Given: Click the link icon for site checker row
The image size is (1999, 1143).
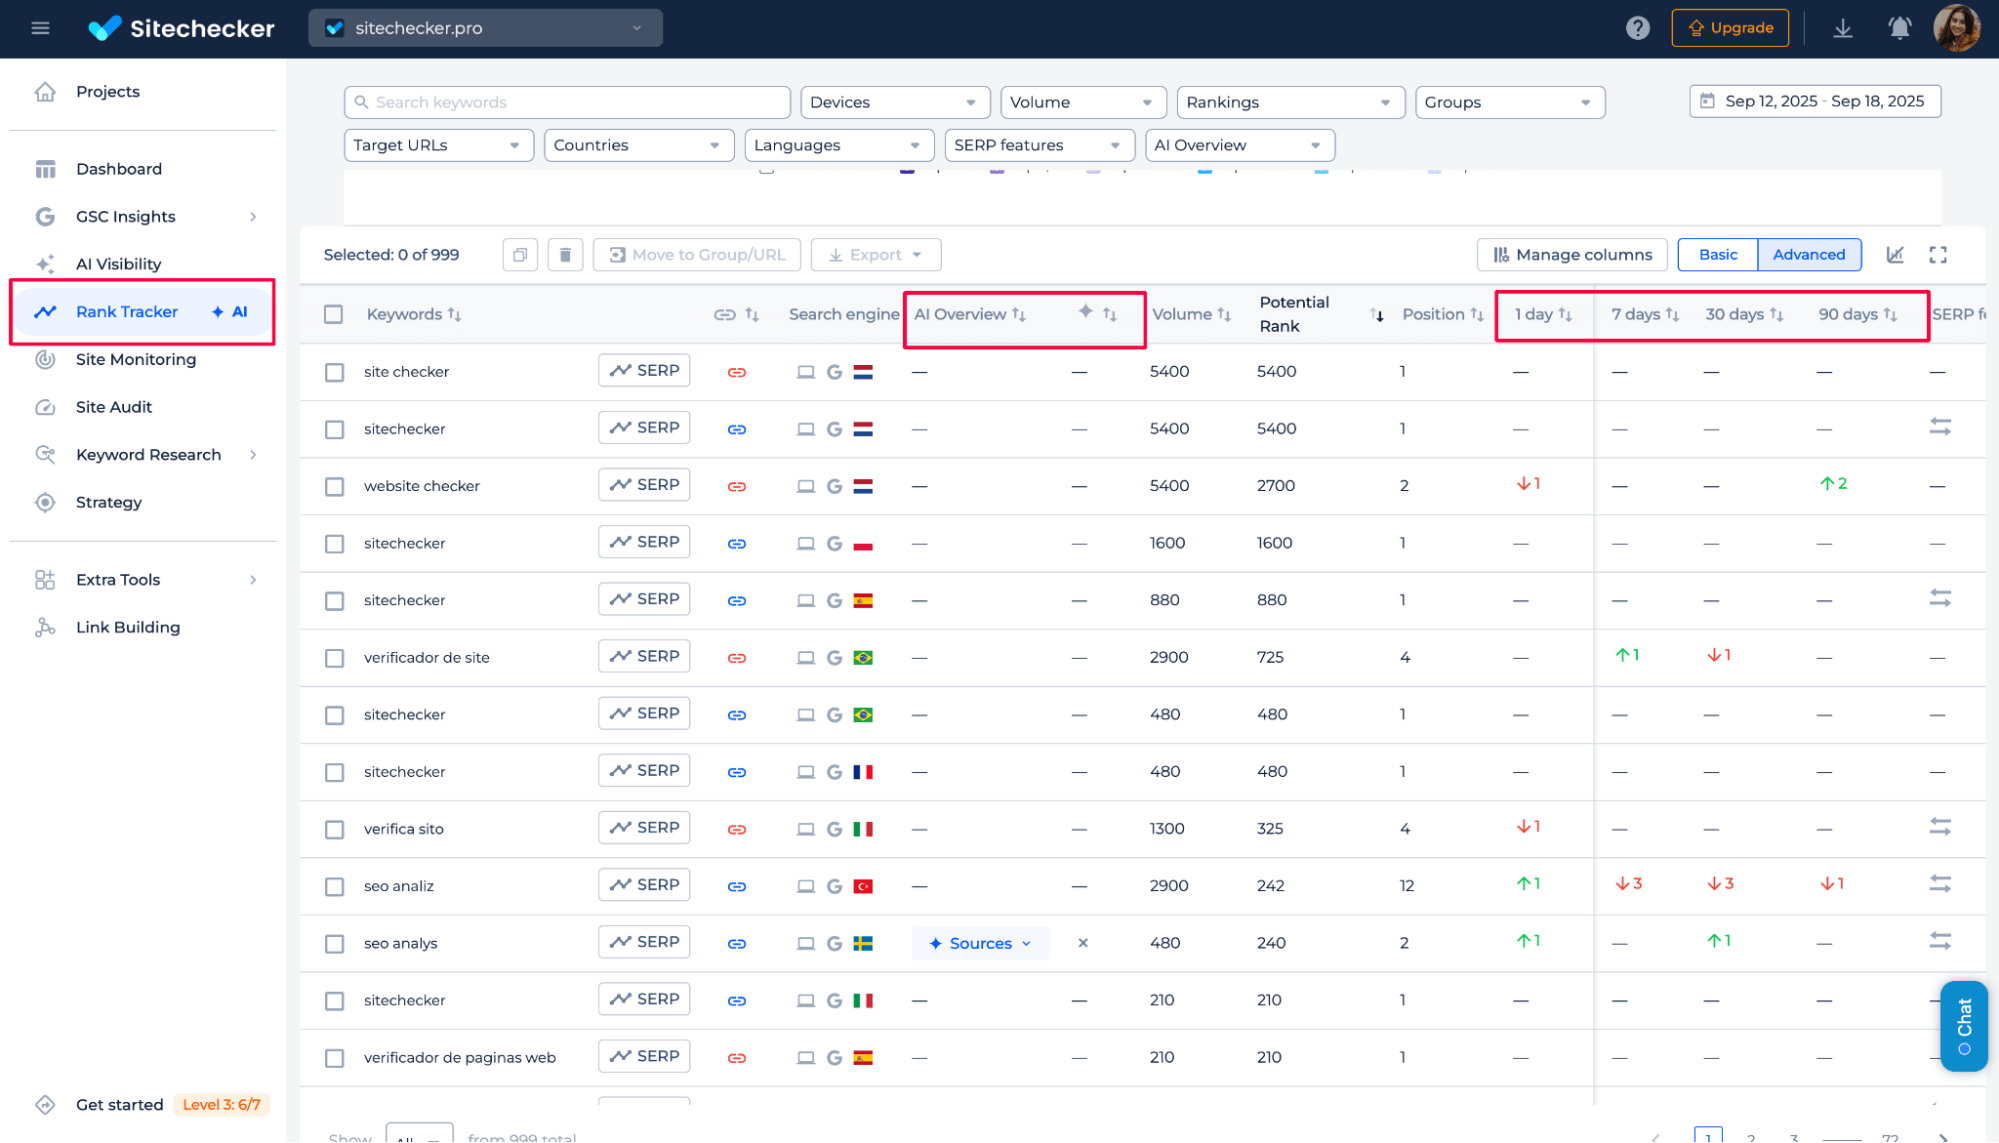Looking at the screenshot, I should [737, 372].
